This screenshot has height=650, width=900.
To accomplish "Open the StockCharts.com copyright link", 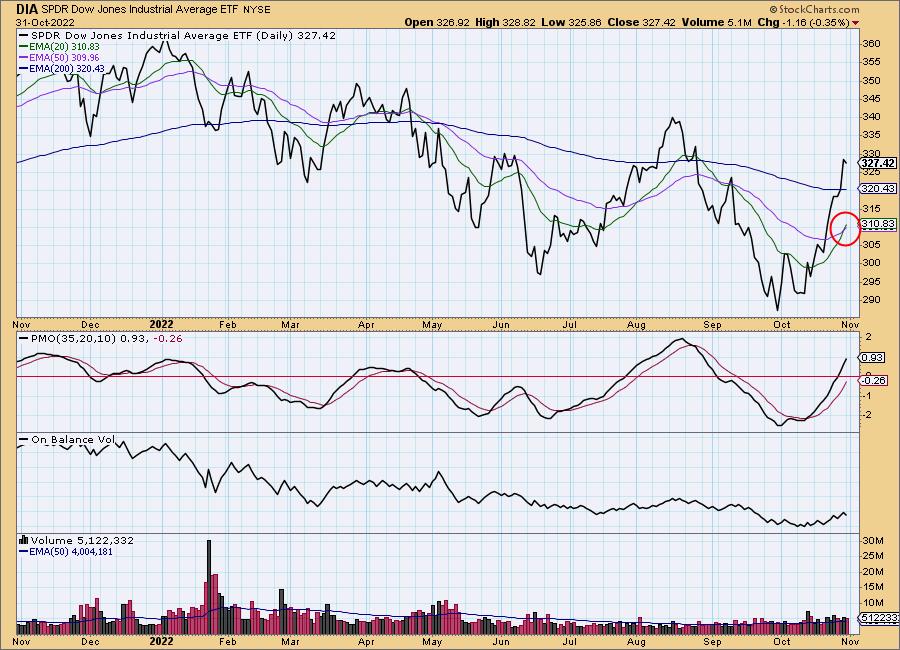I will click(814, 9).
